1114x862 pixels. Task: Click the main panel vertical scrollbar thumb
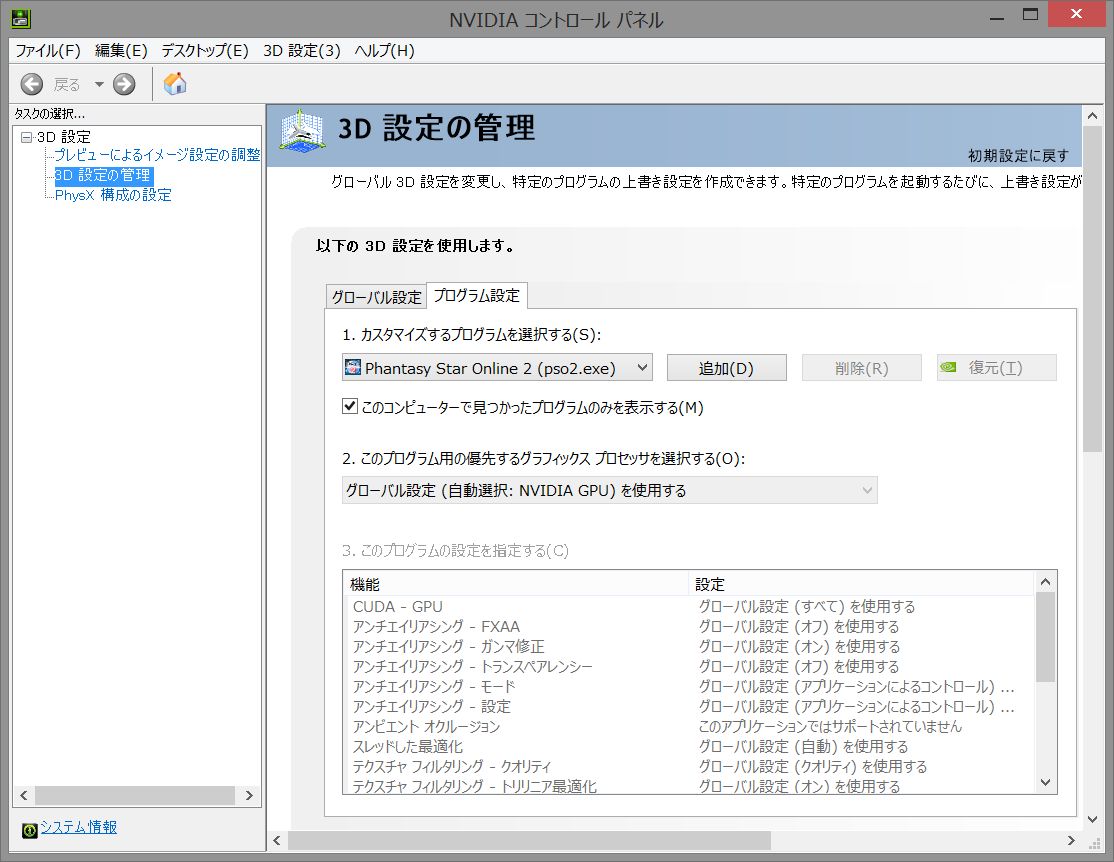tap(1092, 289)
